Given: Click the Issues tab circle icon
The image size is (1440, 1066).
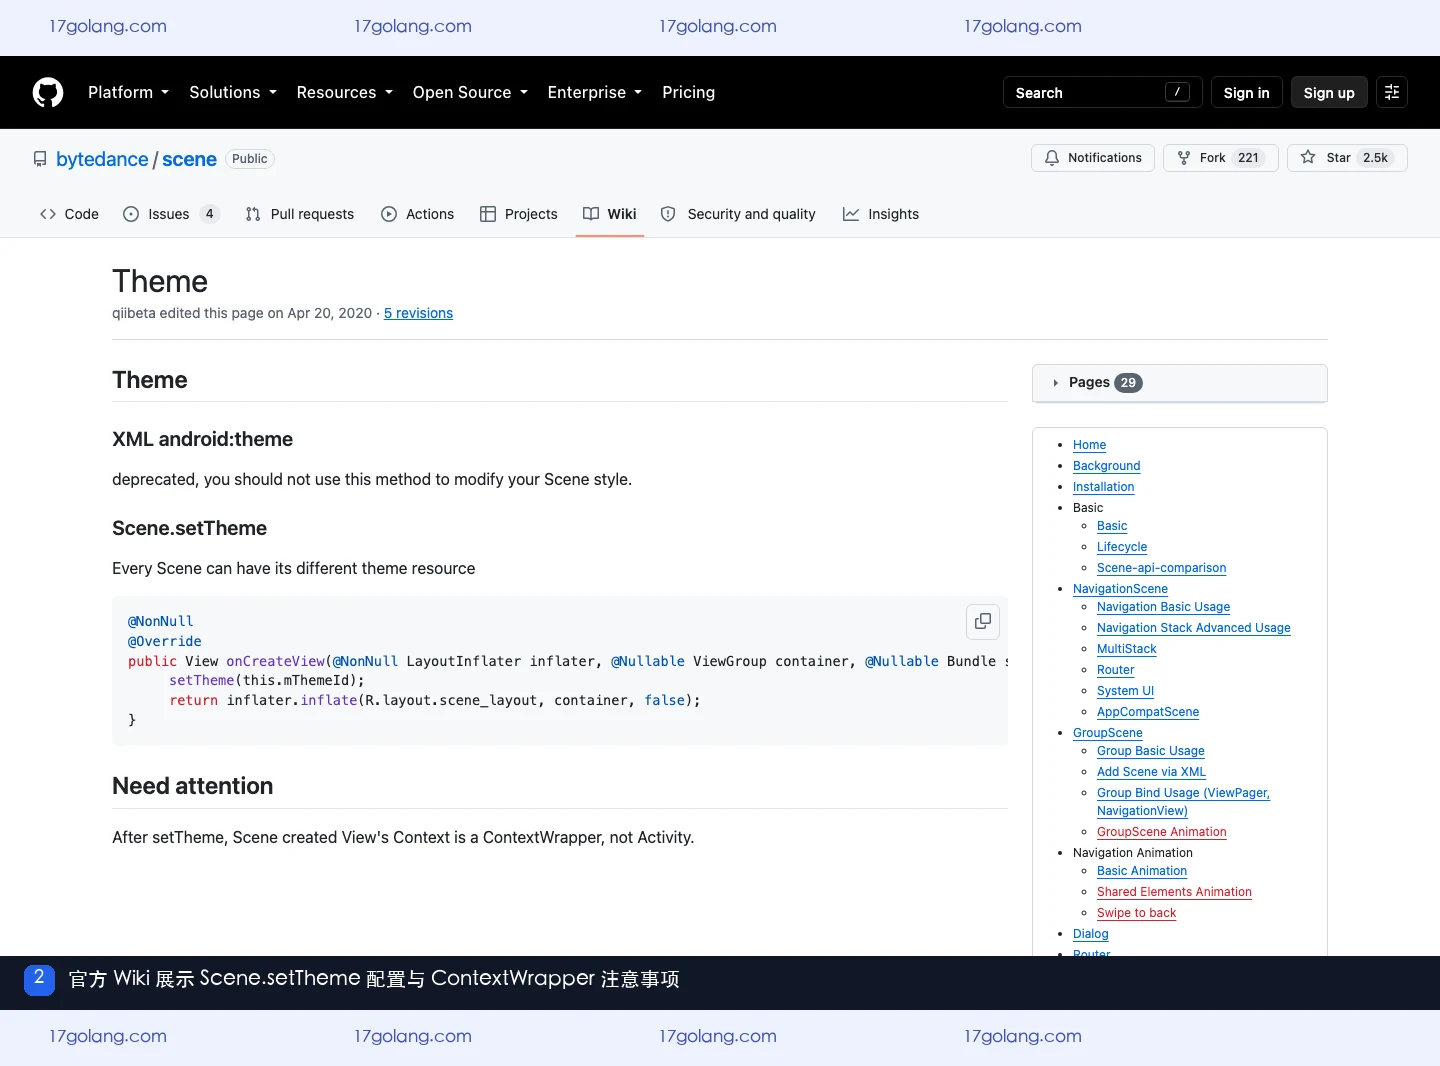Looking at the screenshot, I should [x=131, y=214].
